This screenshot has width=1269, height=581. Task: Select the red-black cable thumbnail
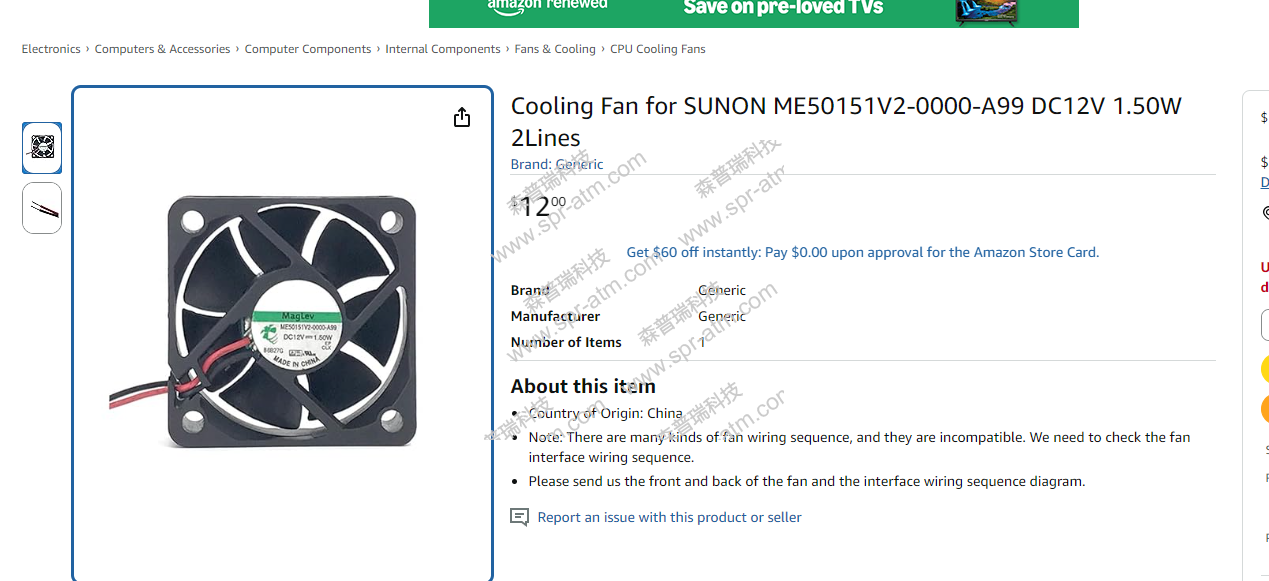click(42, 208)
